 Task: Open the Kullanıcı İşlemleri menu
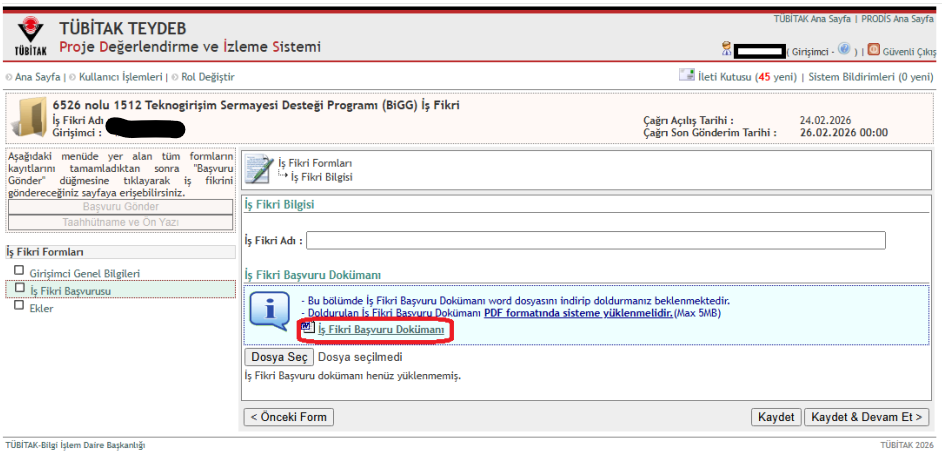pos(121,76)
